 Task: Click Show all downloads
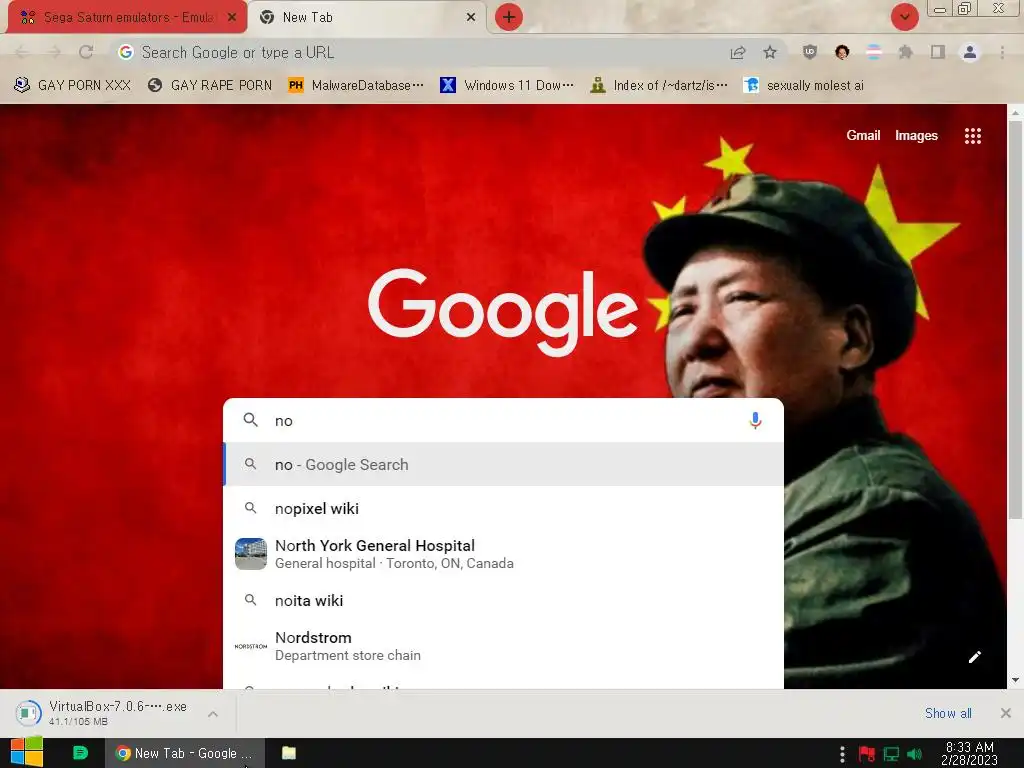(x=948, y=713)
